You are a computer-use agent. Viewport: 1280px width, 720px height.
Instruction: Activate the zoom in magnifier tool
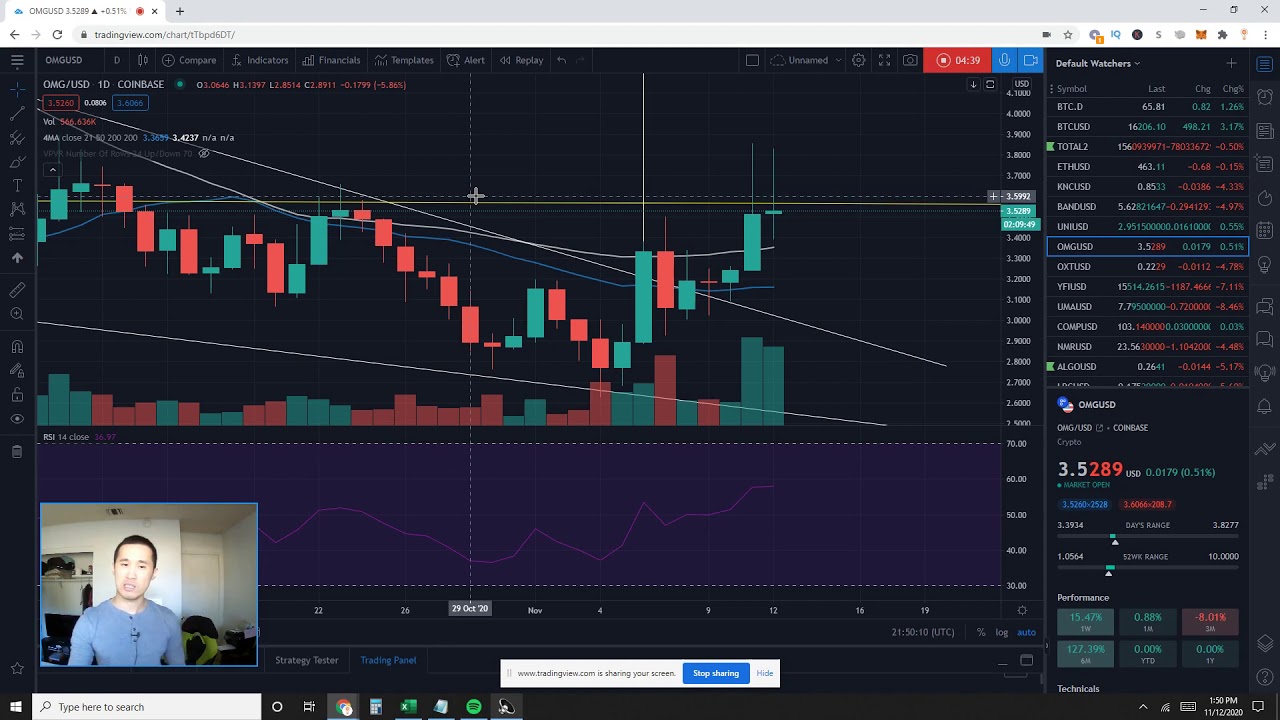click(17, 314)
